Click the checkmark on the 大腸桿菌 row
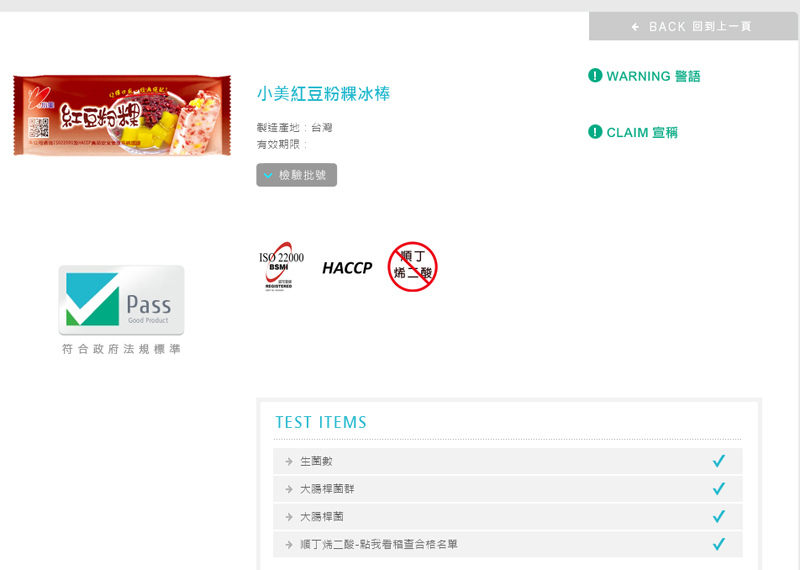This screenshot has height=570, width=800. [x=718, y=516]
